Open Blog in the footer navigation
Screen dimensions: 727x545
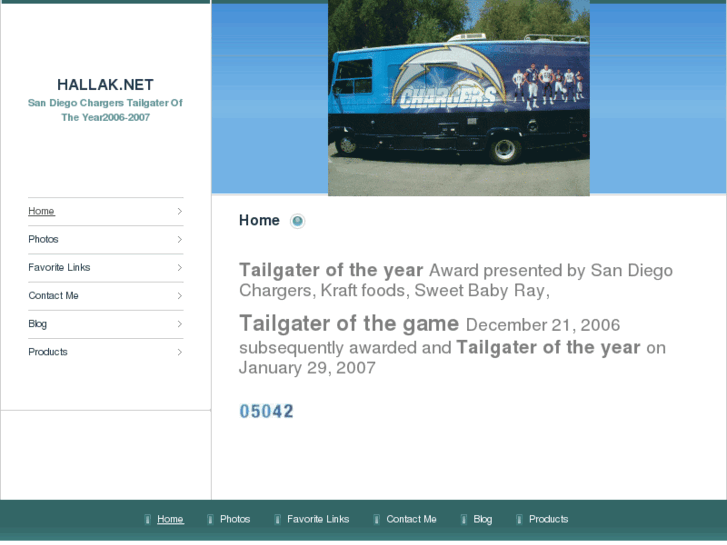tap(483, 519)
